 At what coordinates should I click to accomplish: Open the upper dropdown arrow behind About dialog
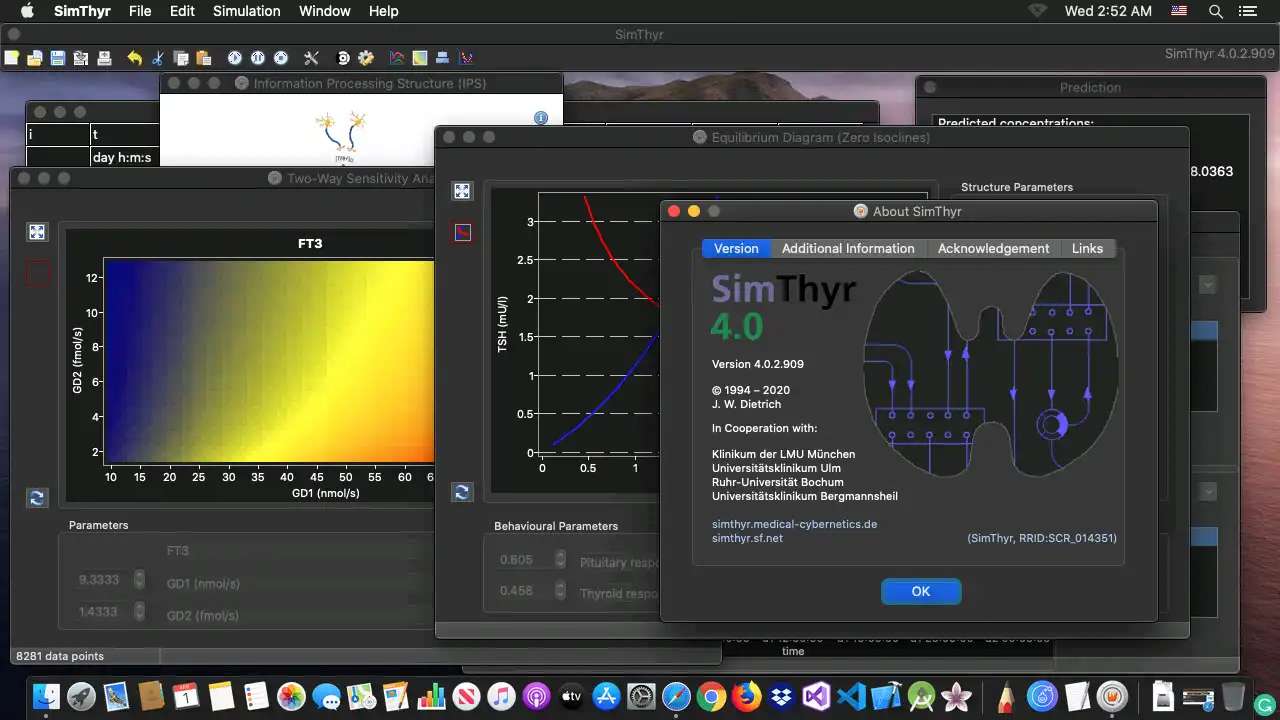click(x=1207, y=285)
